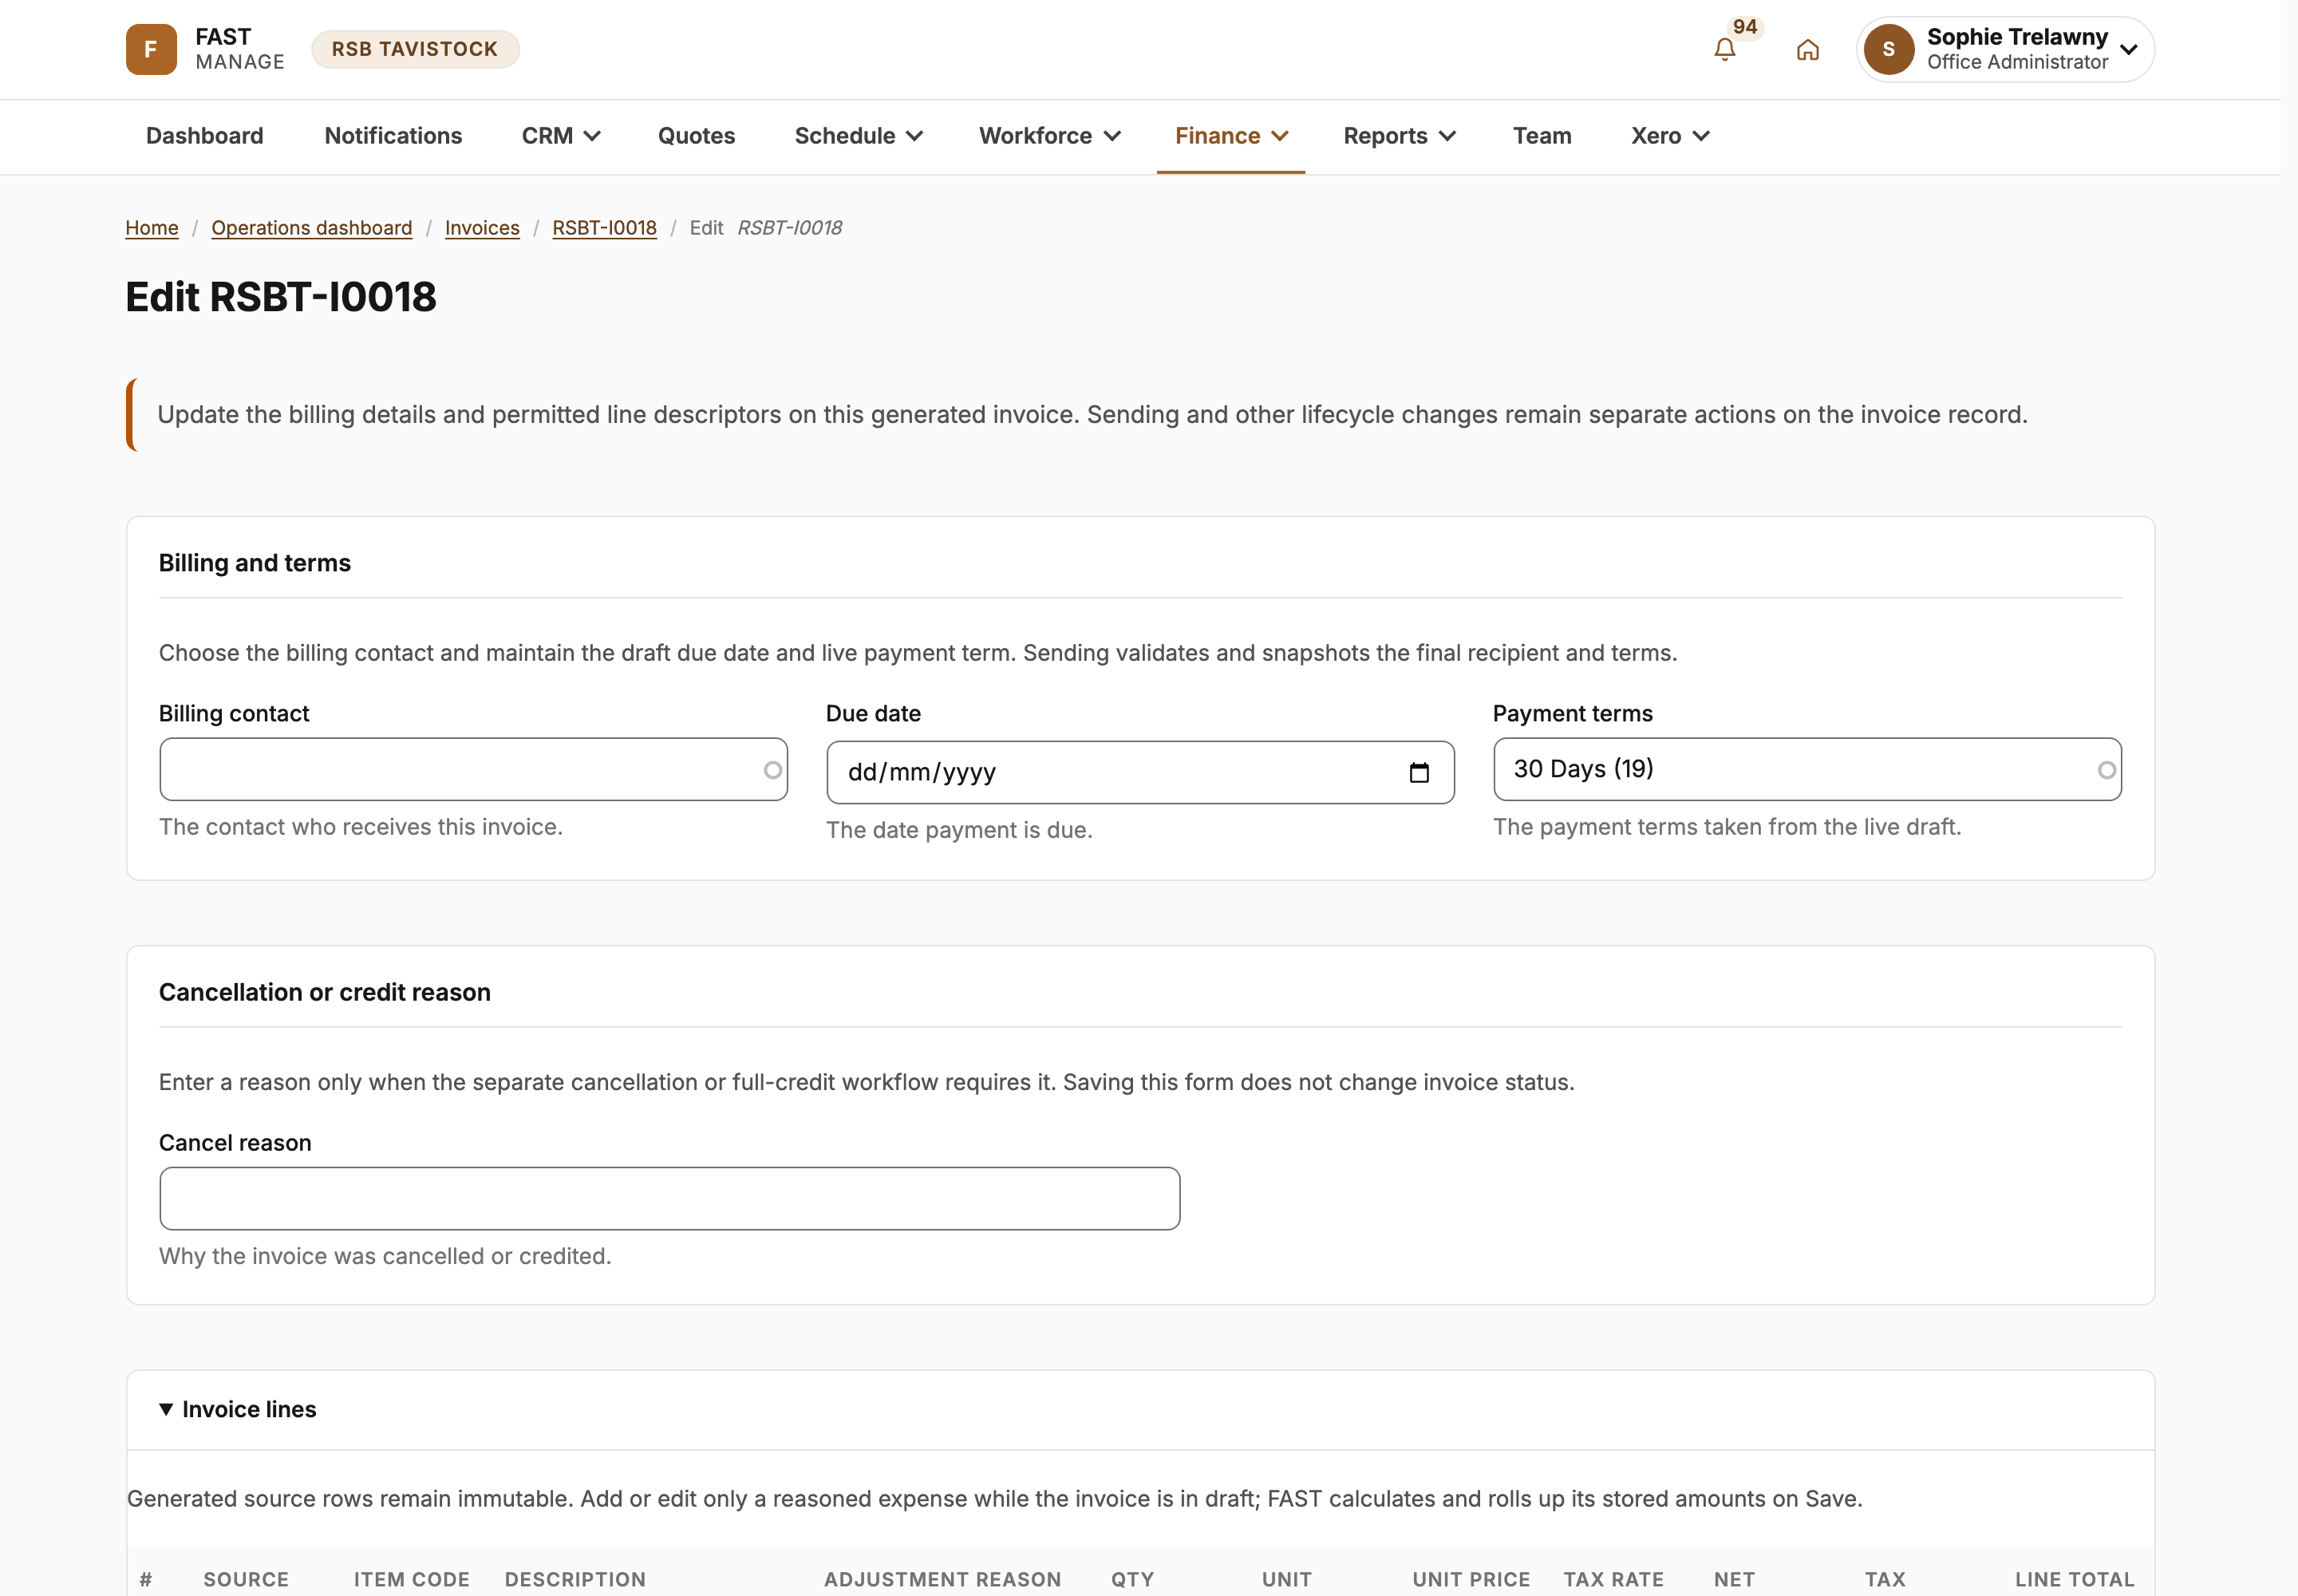Click the LINE TOTAL column header
Screen dimensions: 2298x1596
pyautogui.click(x=2074, y=1579)
